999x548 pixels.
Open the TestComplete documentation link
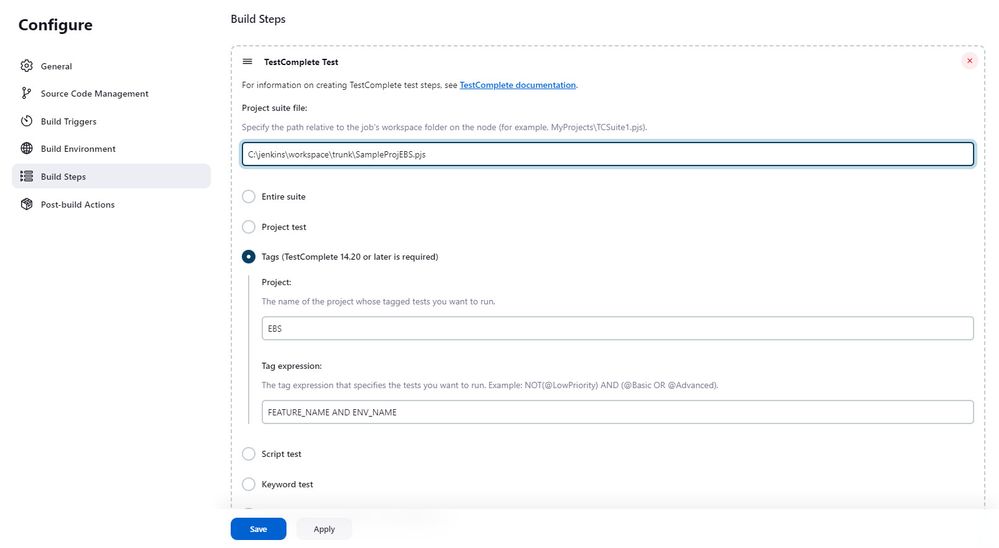click(517, 85)
